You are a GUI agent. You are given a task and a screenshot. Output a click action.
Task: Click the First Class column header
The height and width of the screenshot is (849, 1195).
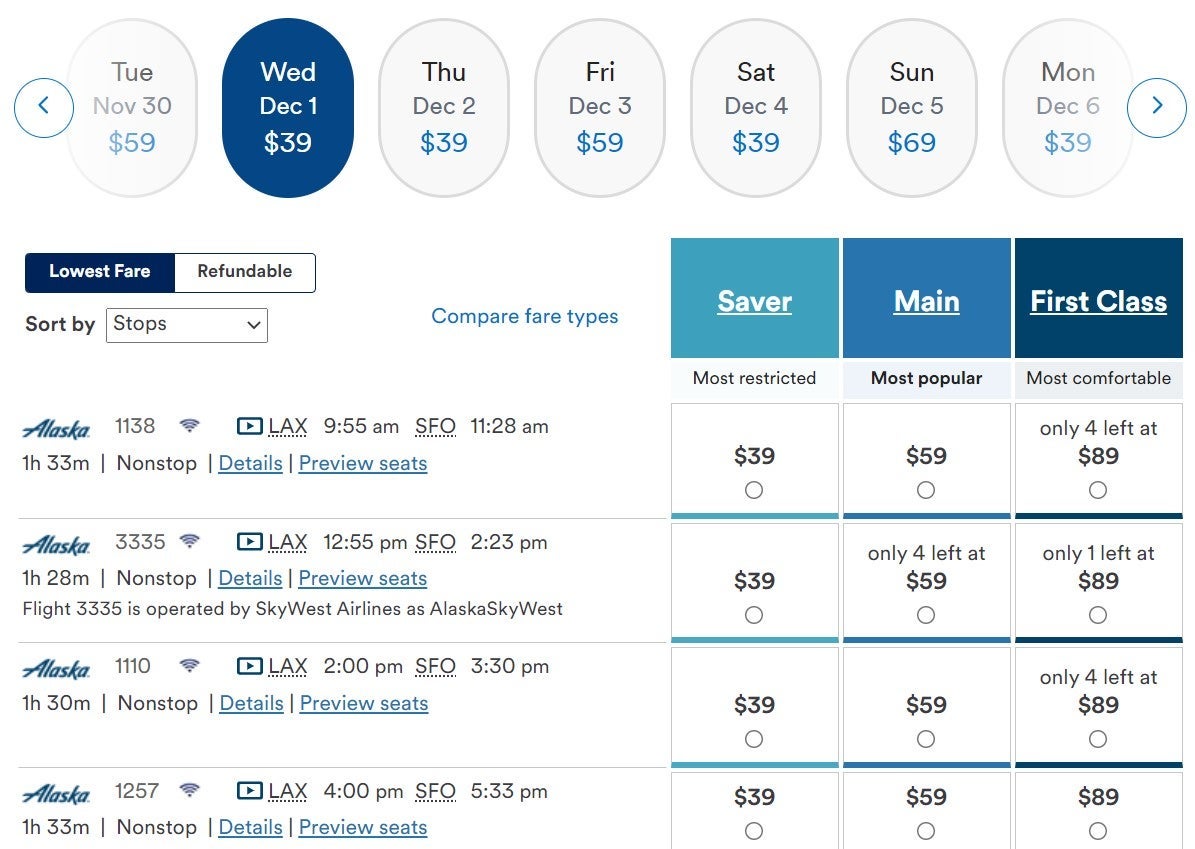[x=1098, y=301]
